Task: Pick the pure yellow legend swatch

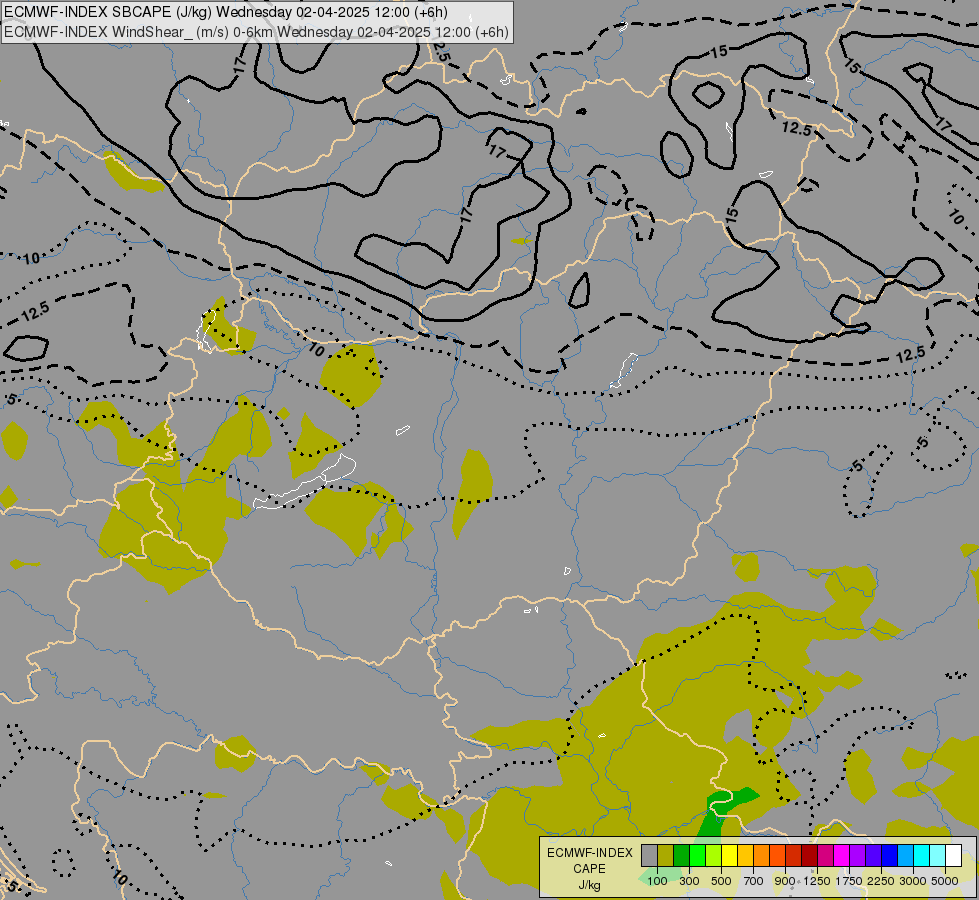Action: pyautogui.click(x=729, y=856)
